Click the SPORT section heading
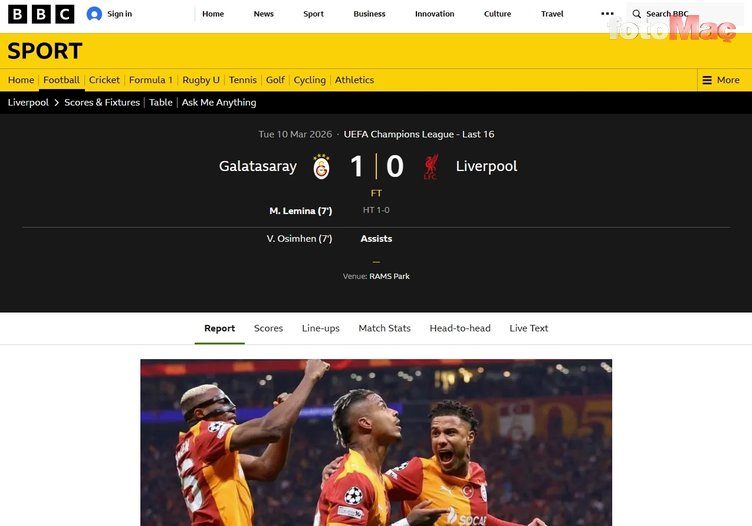 (45, 51)
